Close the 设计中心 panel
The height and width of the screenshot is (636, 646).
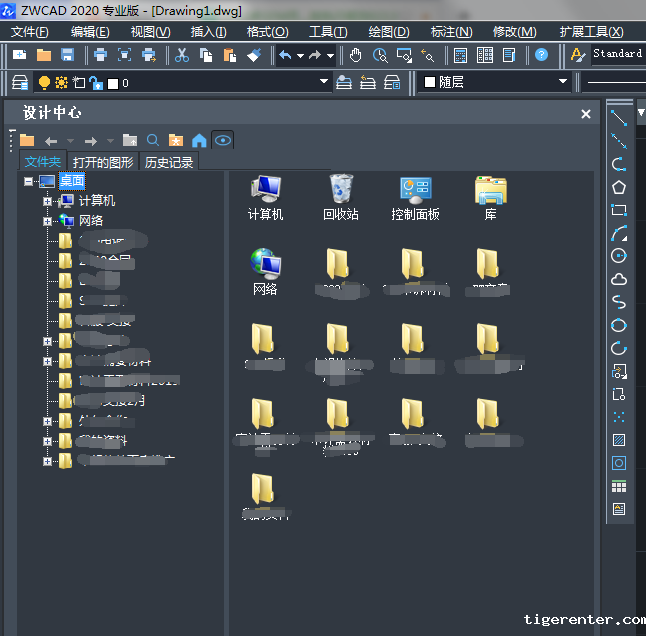click(585, 114)
